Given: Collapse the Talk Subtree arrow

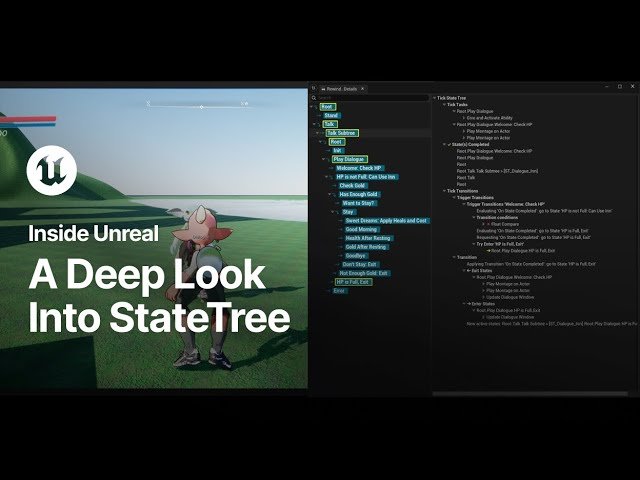Looking at the screenshot, I should (317, 133).
